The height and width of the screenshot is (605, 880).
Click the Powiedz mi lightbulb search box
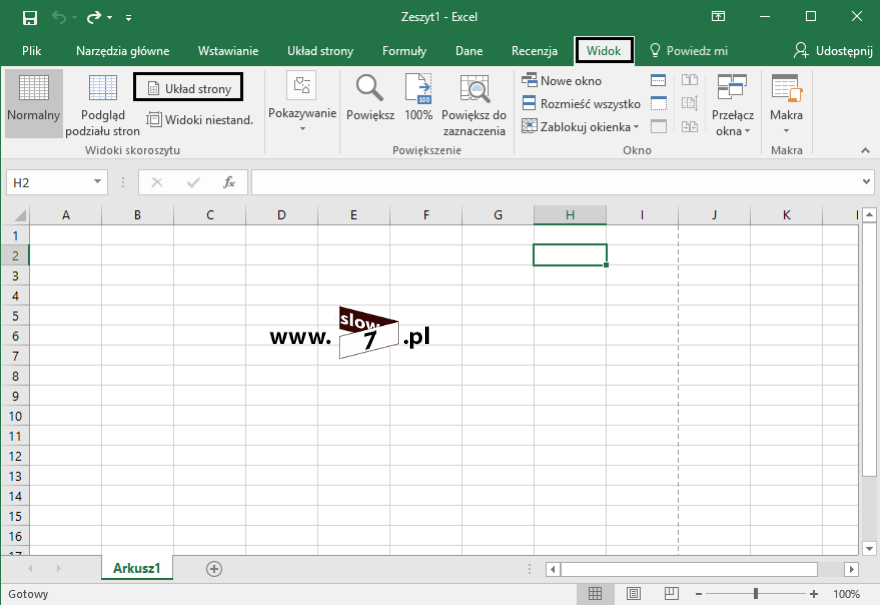pos(689,51)
